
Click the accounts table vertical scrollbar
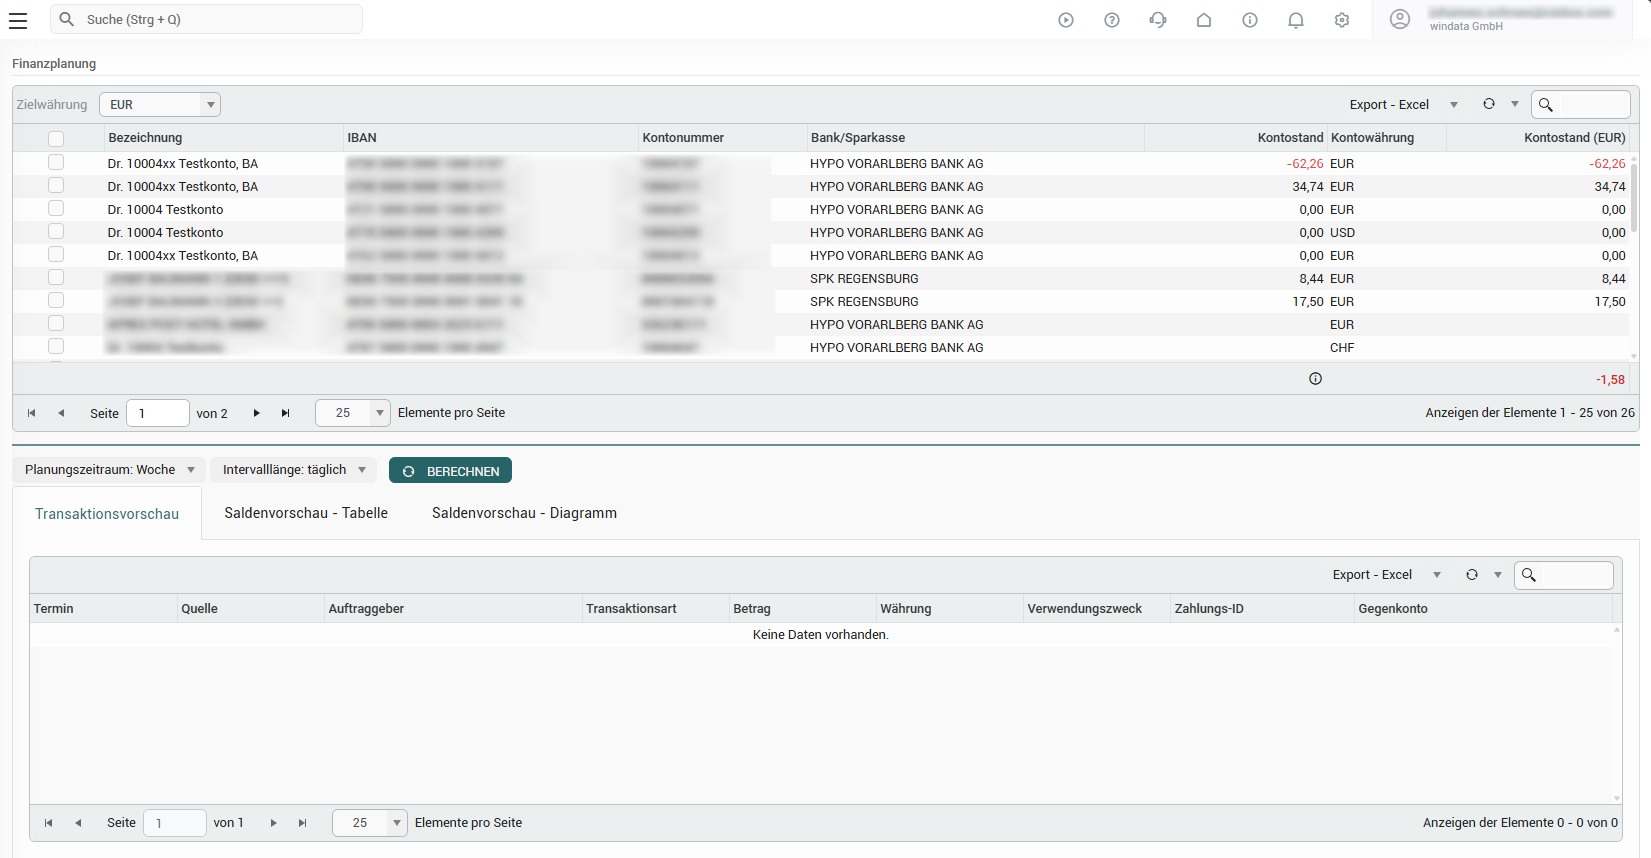pyautogui.click(x=1634, y=200)
